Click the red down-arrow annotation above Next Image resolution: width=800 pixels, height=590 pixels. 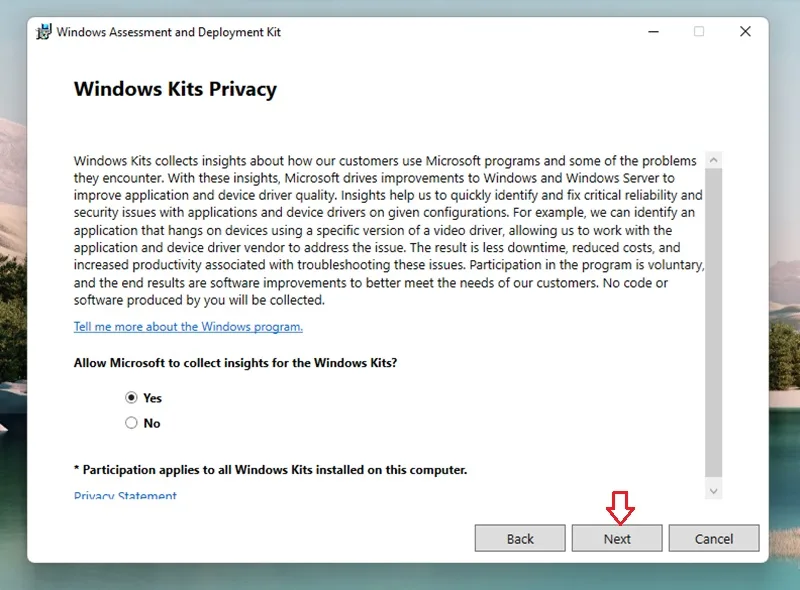(x=620, y=508)
